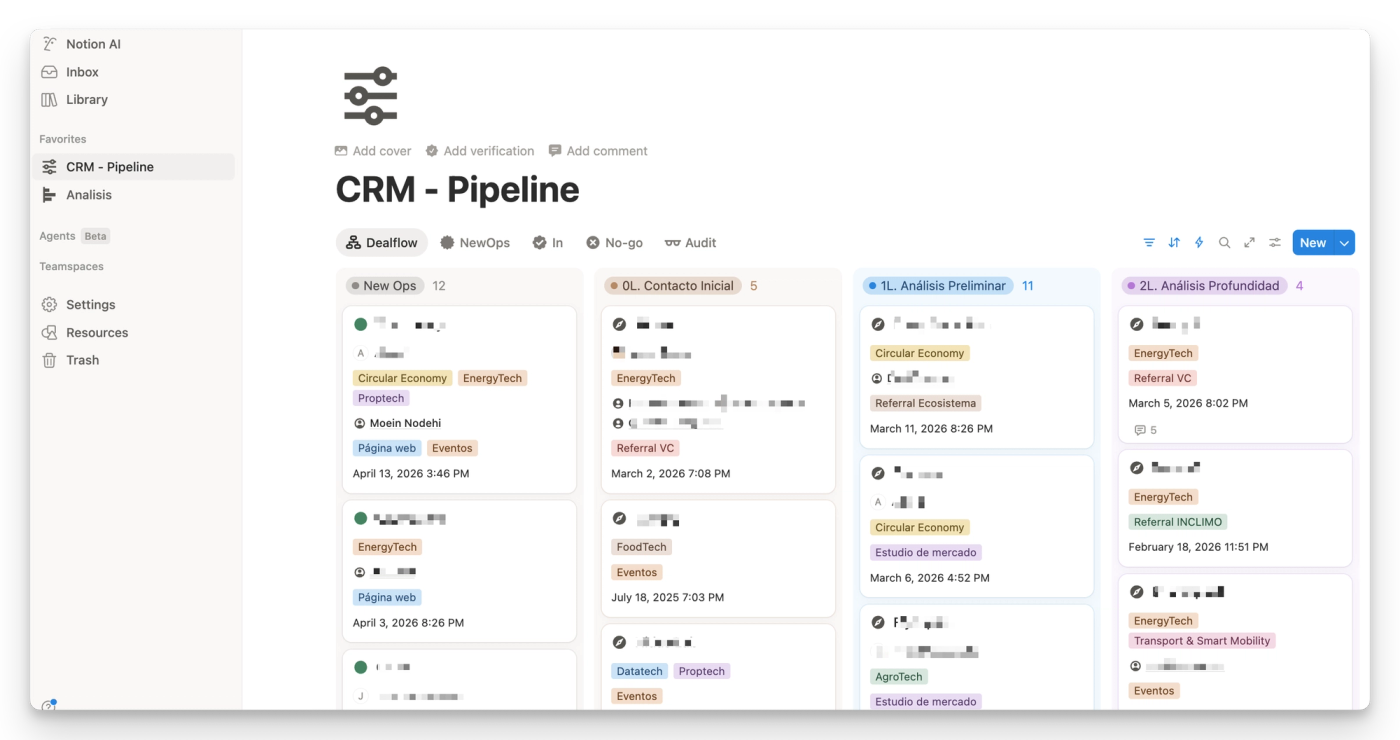
Task: Click the Referral Ecosistema tag
Action: (926, 403)
